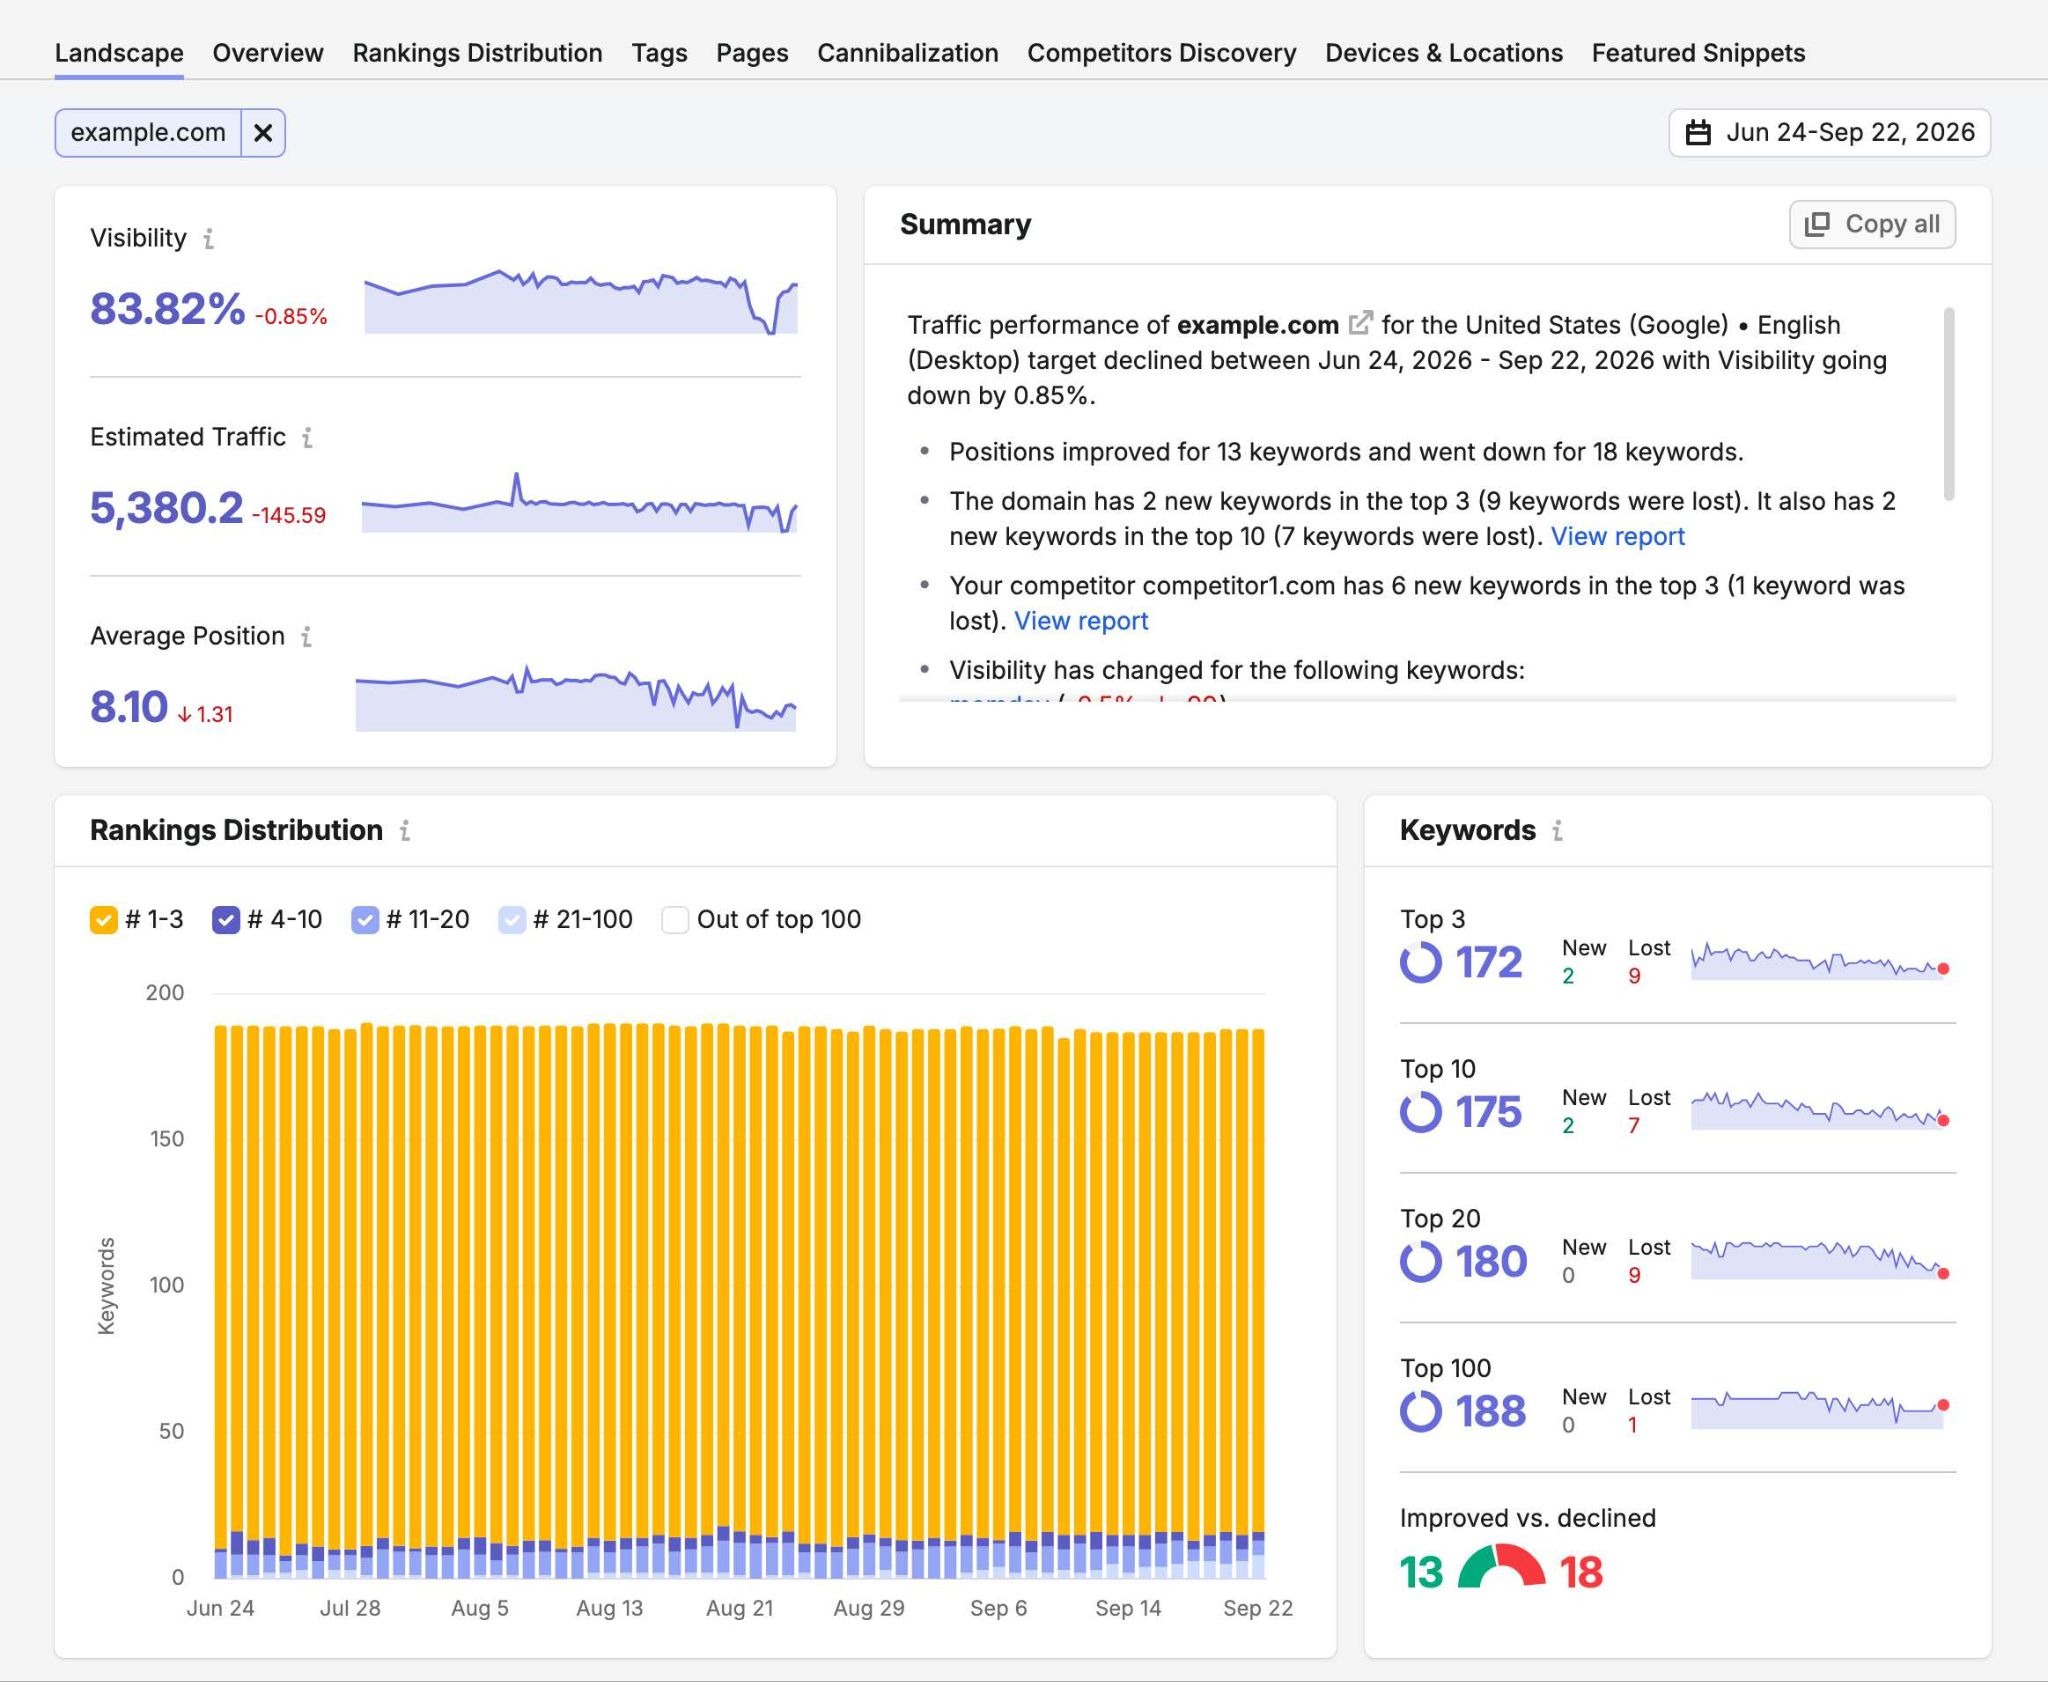Remove the example.com domain filter
Viewport: 2048px width, 1682px height.
(263, 133)
